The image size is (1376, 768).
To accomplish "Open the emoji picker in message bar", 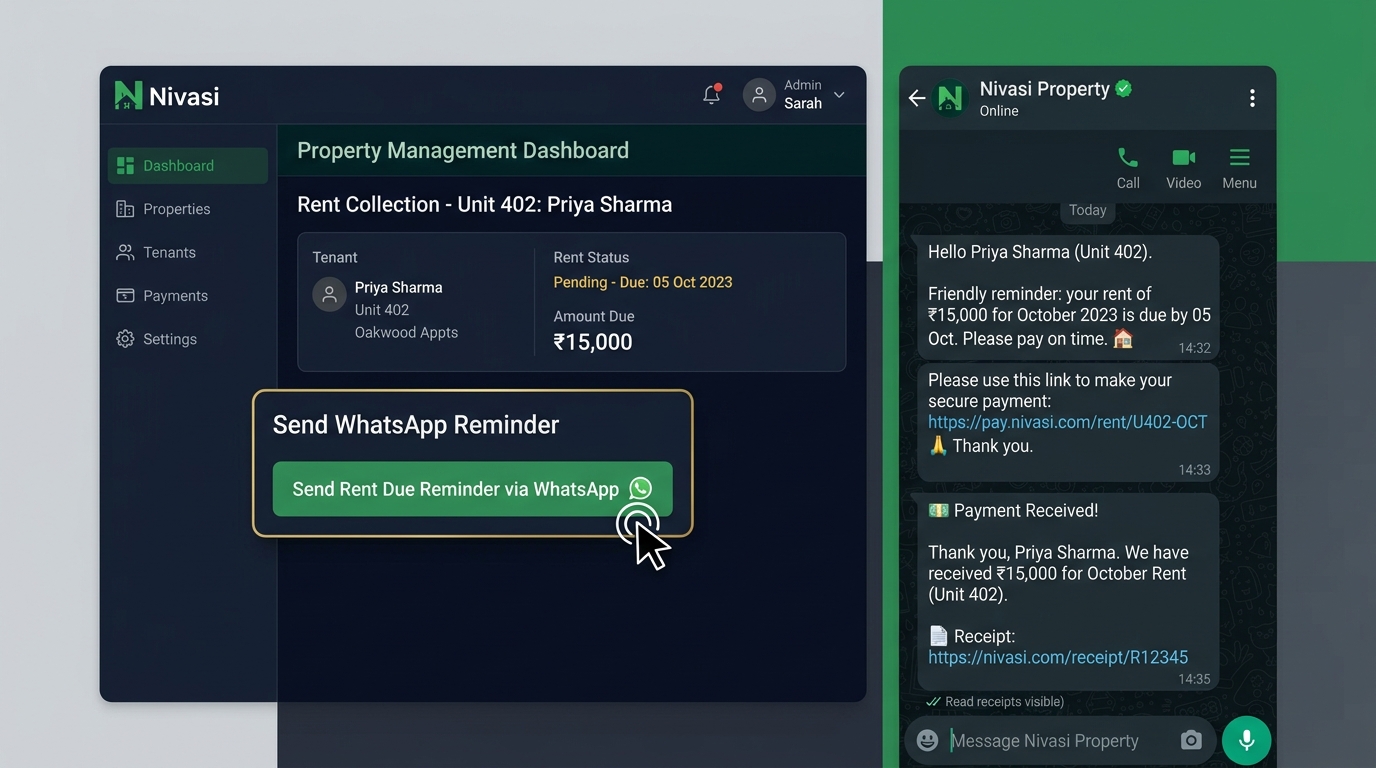I will tap(928, 740).
